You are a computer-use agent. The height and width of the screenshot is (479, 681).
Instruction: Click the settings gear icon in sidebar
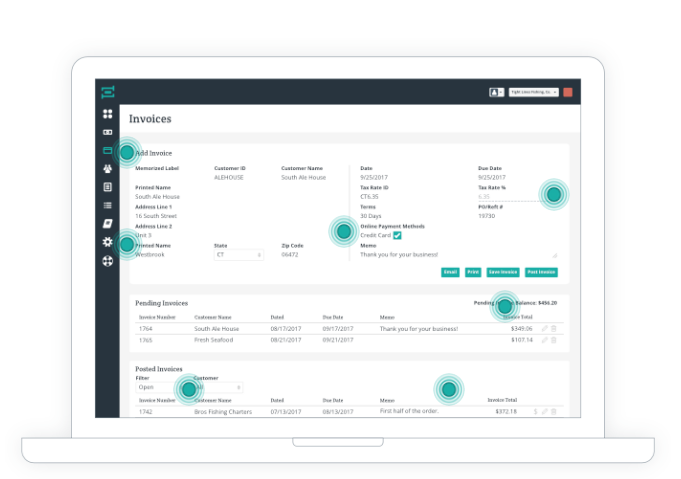pyautogui.click(x=107, y=243)
